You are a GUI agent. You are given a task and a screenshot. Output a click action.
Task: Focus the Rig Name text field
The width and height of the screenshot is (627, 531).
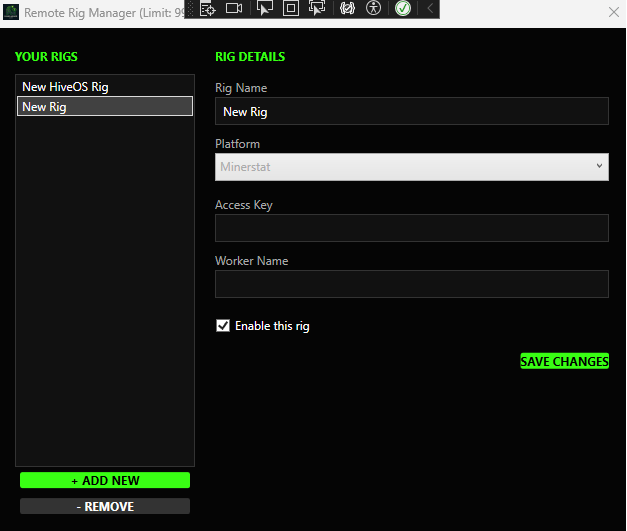[x=411, y=111]
